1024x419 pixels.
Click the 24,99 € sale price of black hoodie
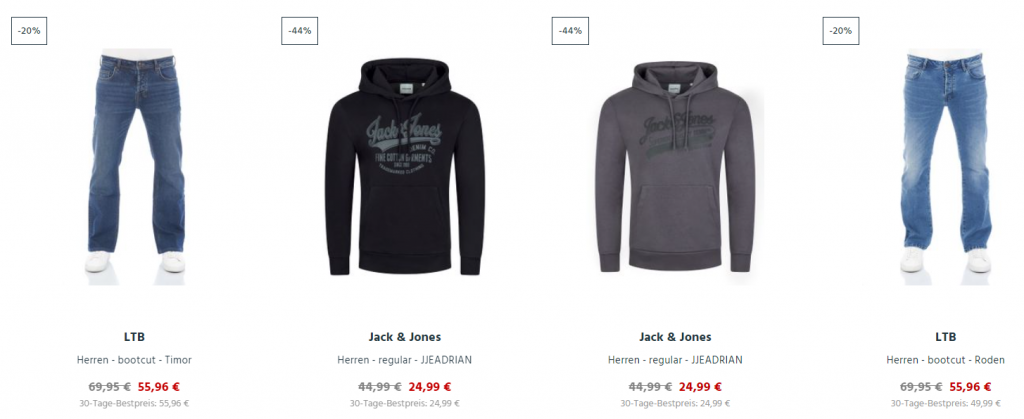430,386
